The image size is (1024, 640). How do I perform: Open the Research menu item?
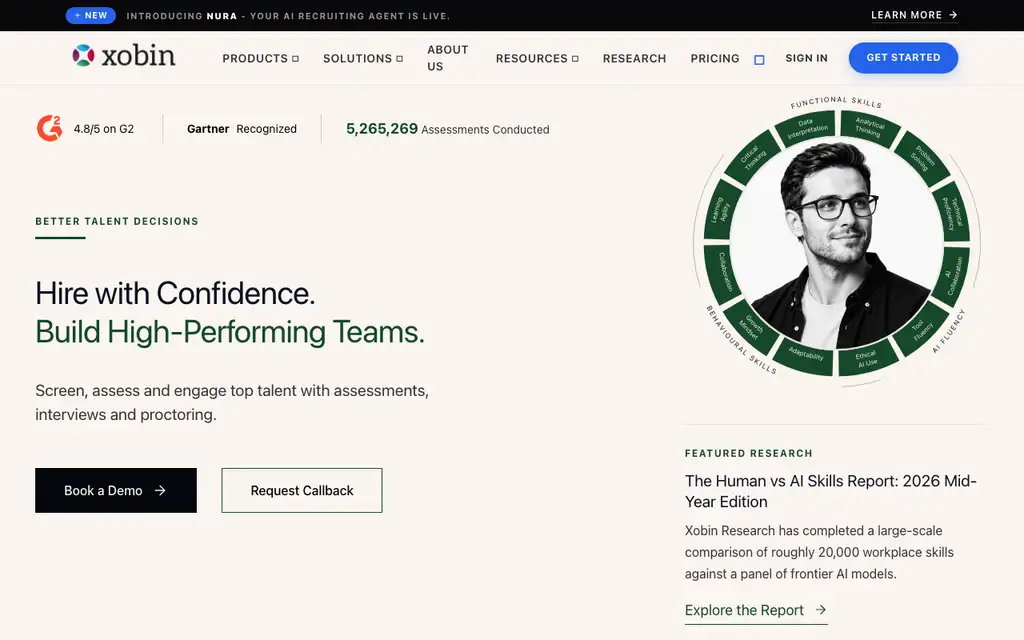634,58
